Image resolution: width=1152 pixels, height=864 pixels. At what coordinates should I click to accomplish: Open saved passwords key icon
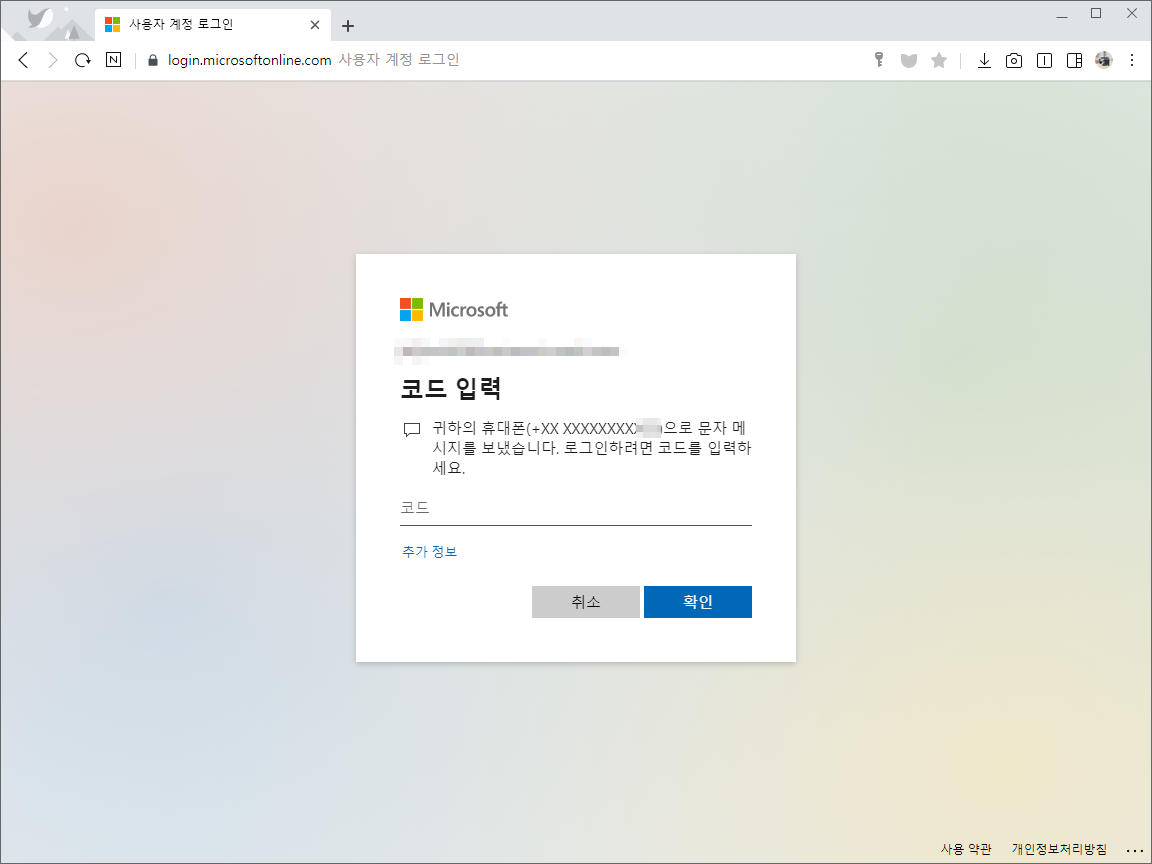tap(879, 60)
